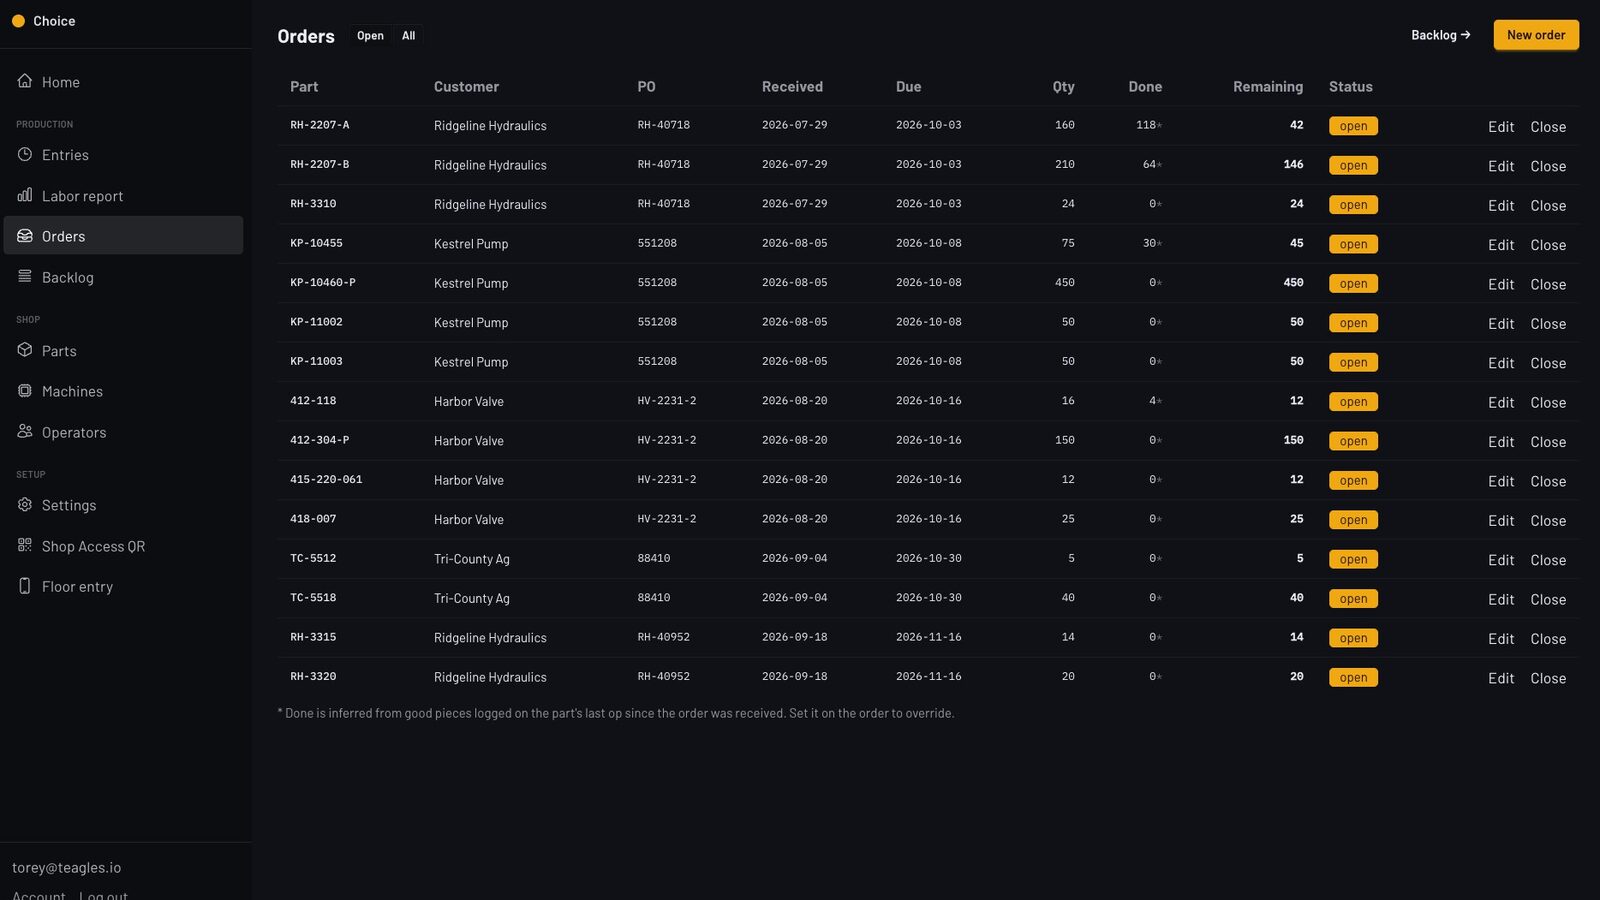Click the remaining value 450 for KP-10460-P

pos(1293,283)
